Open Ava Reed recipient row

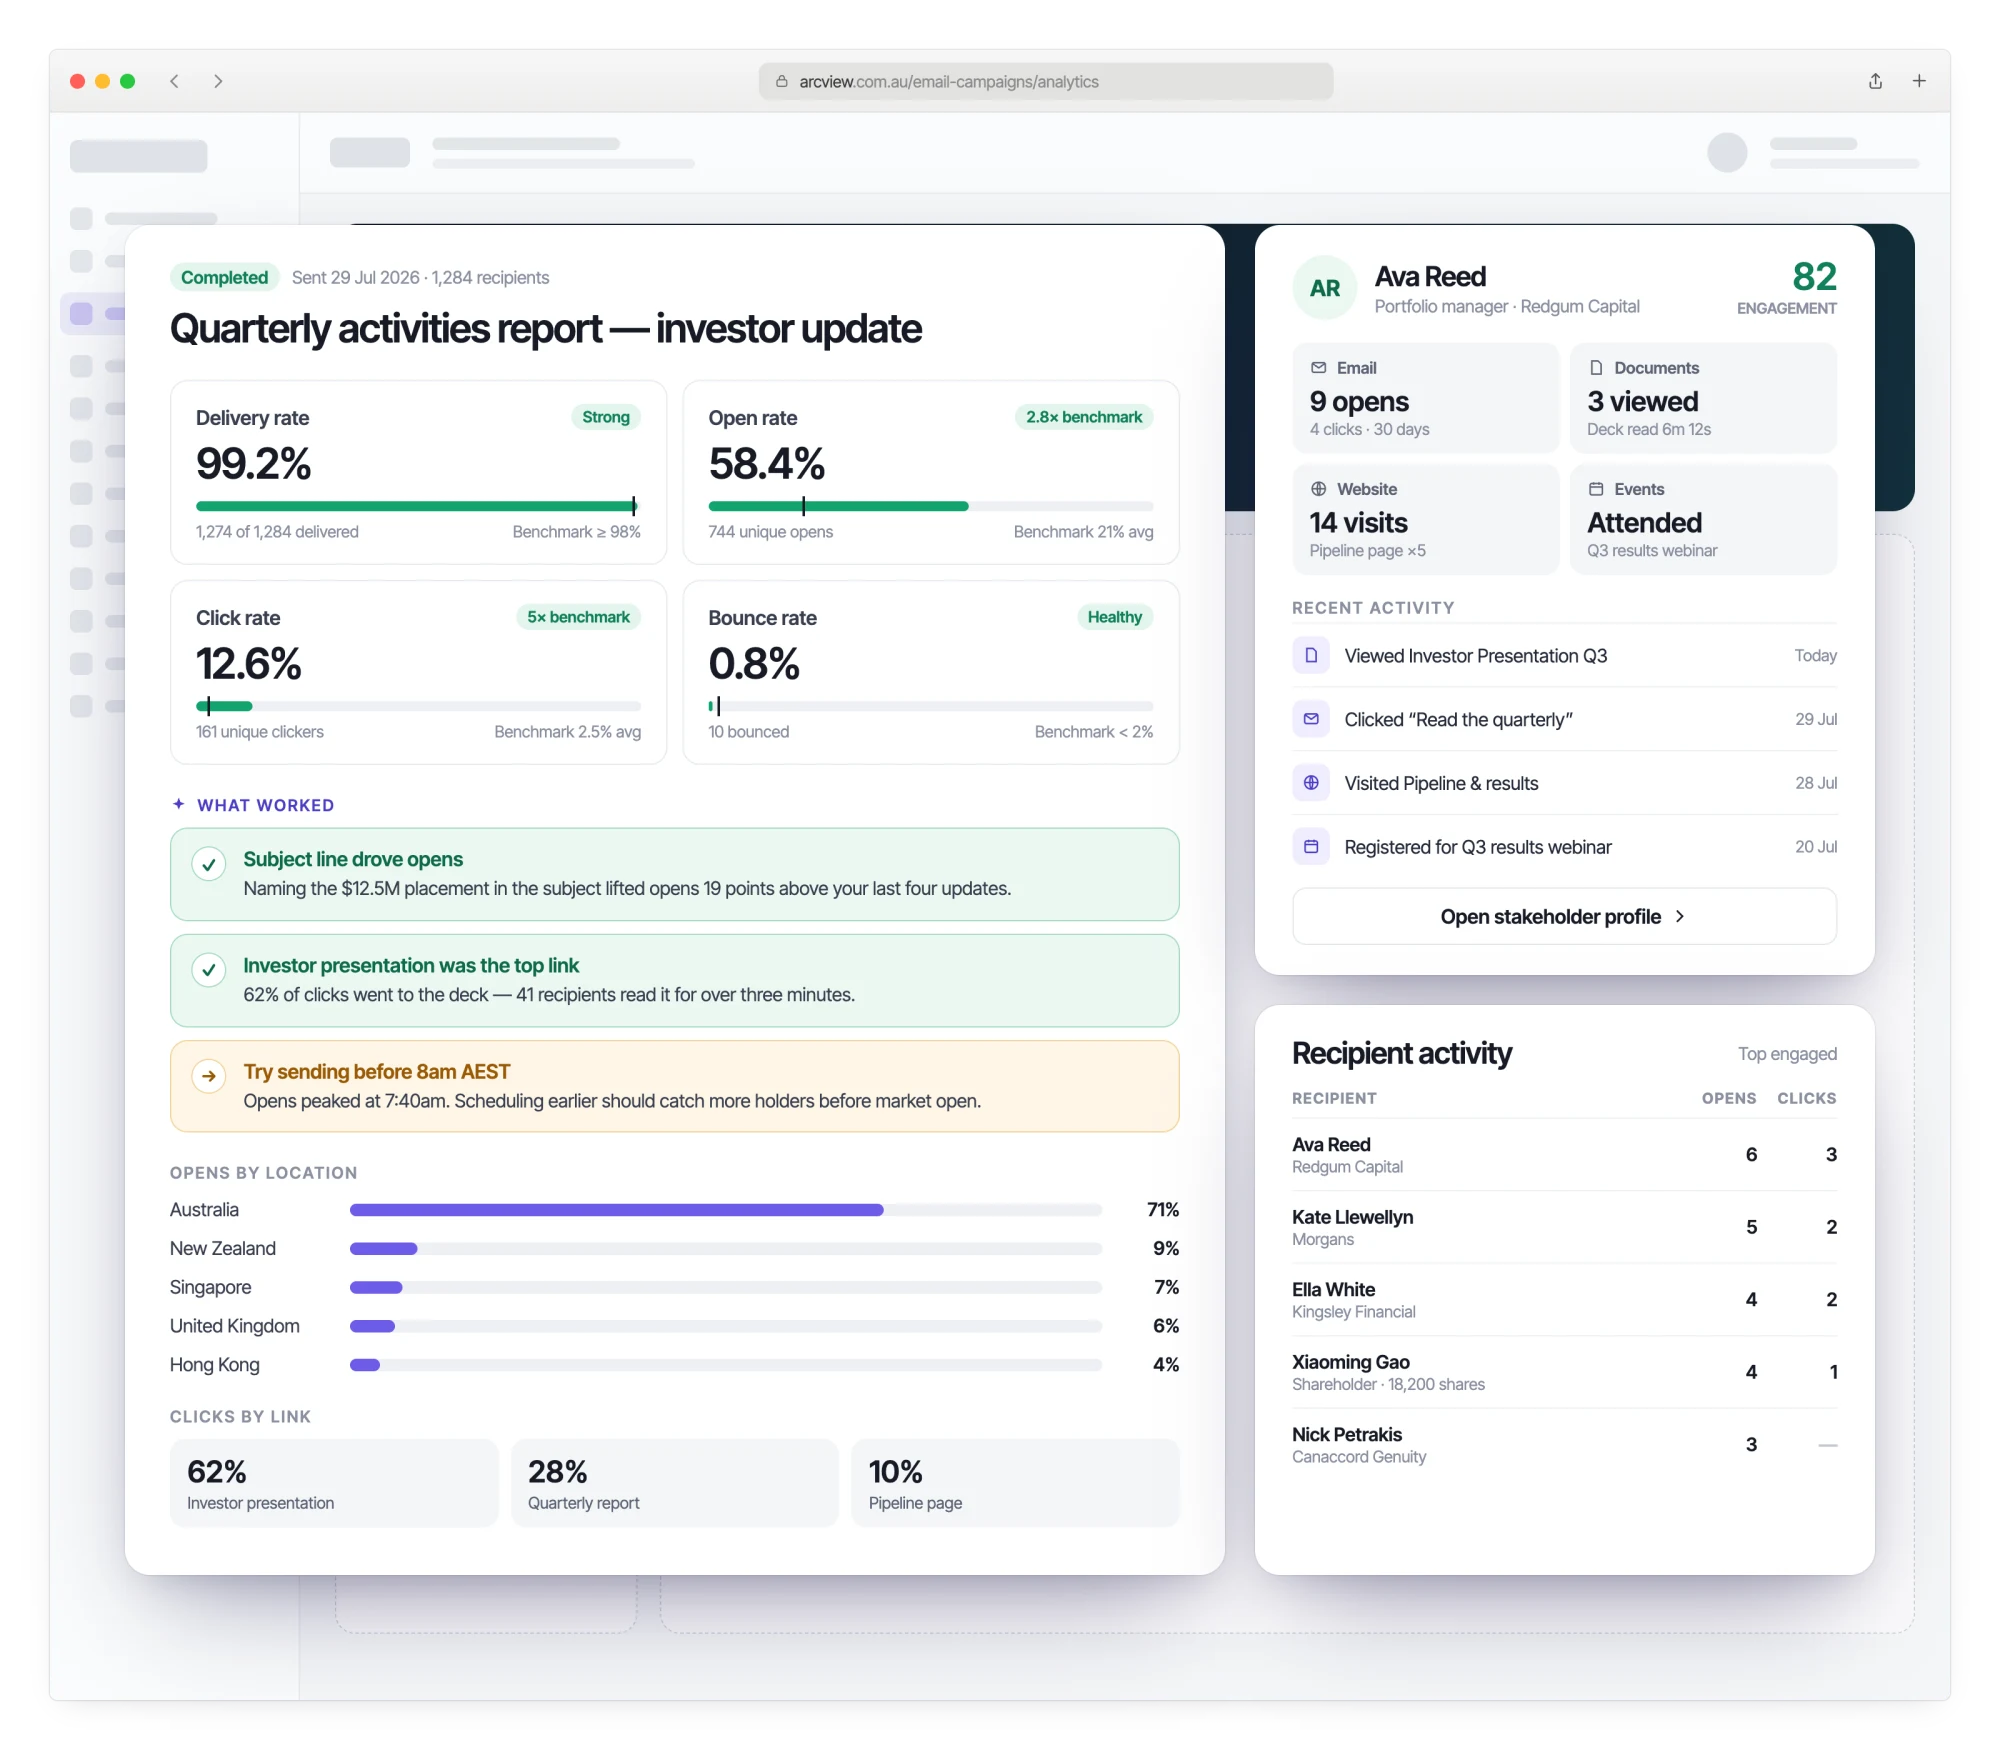pyautogui.click(x=1564, y=1154)
